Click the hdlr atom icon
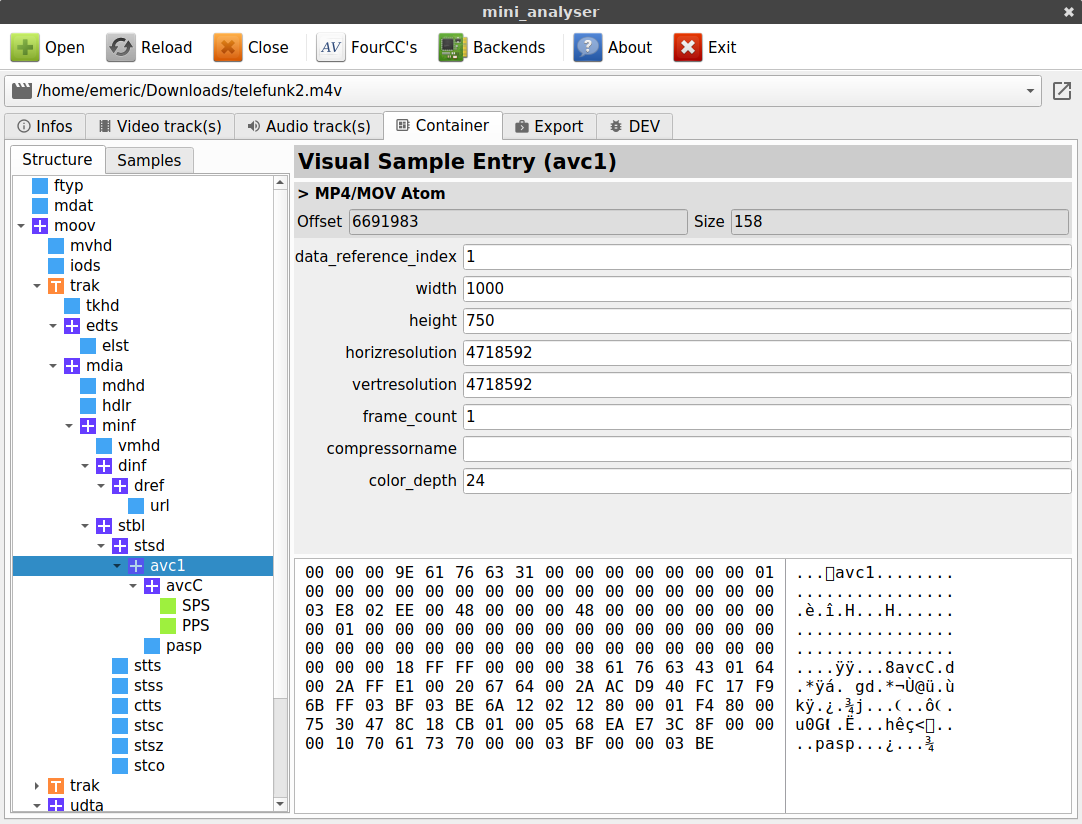This screenshot has width=1082, height=824. 88,406
